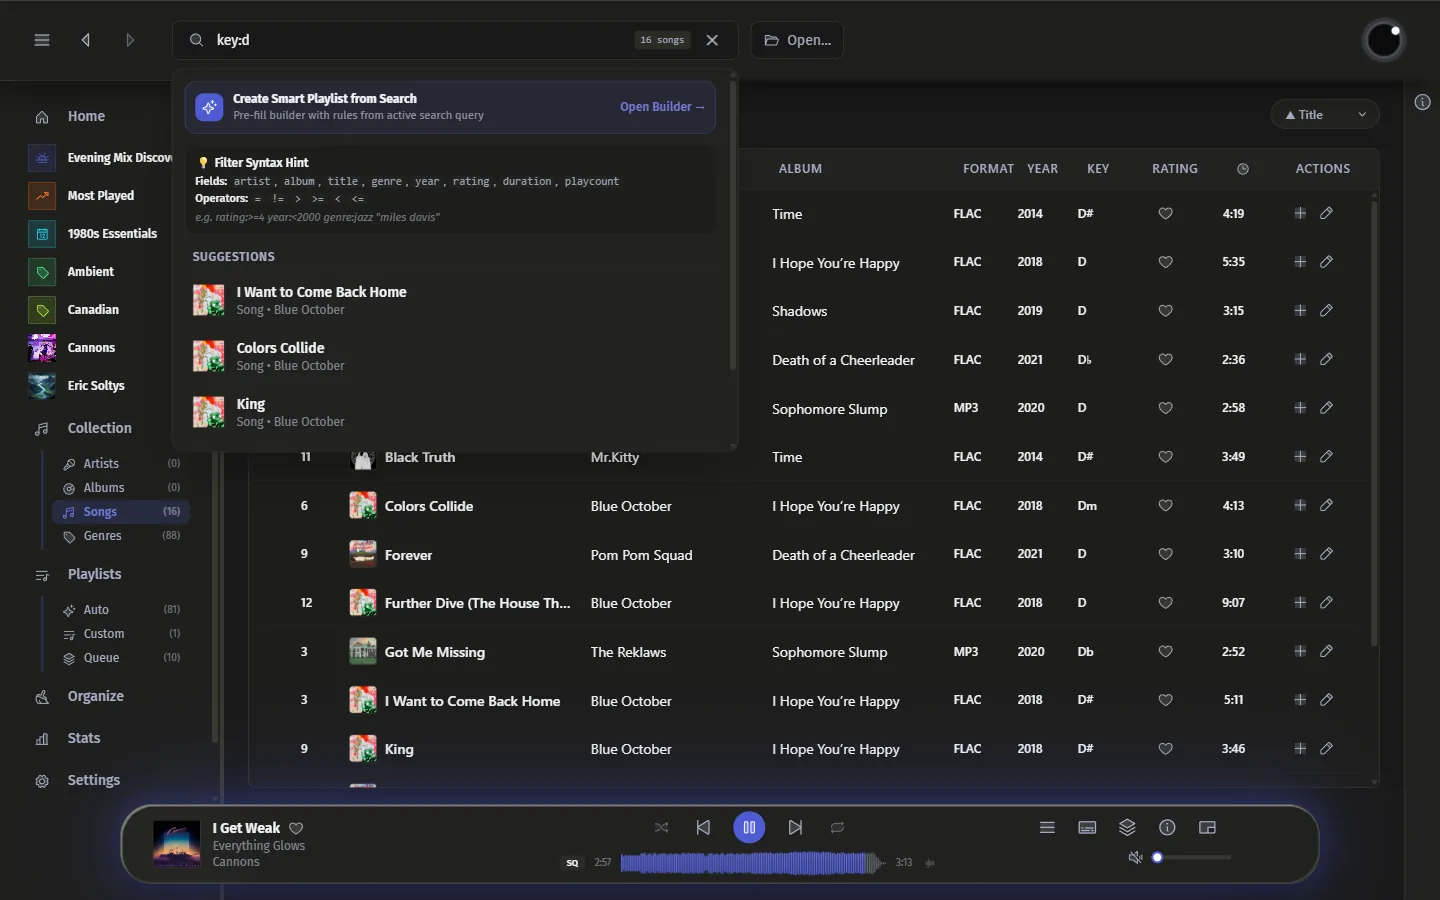Open Evening Mix Discovery playlist
This screenshot has width=1440, height=900.
point(100,158)
